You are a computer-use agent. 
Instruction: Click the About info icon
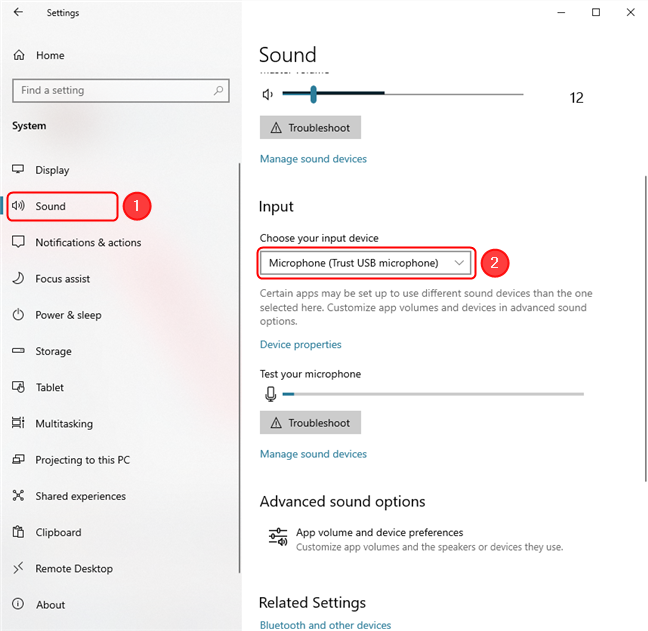click(18, 604)
